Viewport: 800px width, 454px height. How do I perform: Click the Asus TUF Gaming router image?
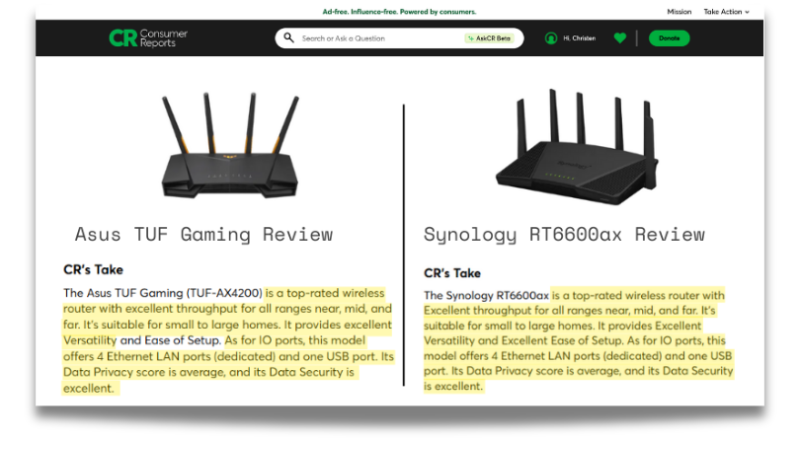click(230, 145)
